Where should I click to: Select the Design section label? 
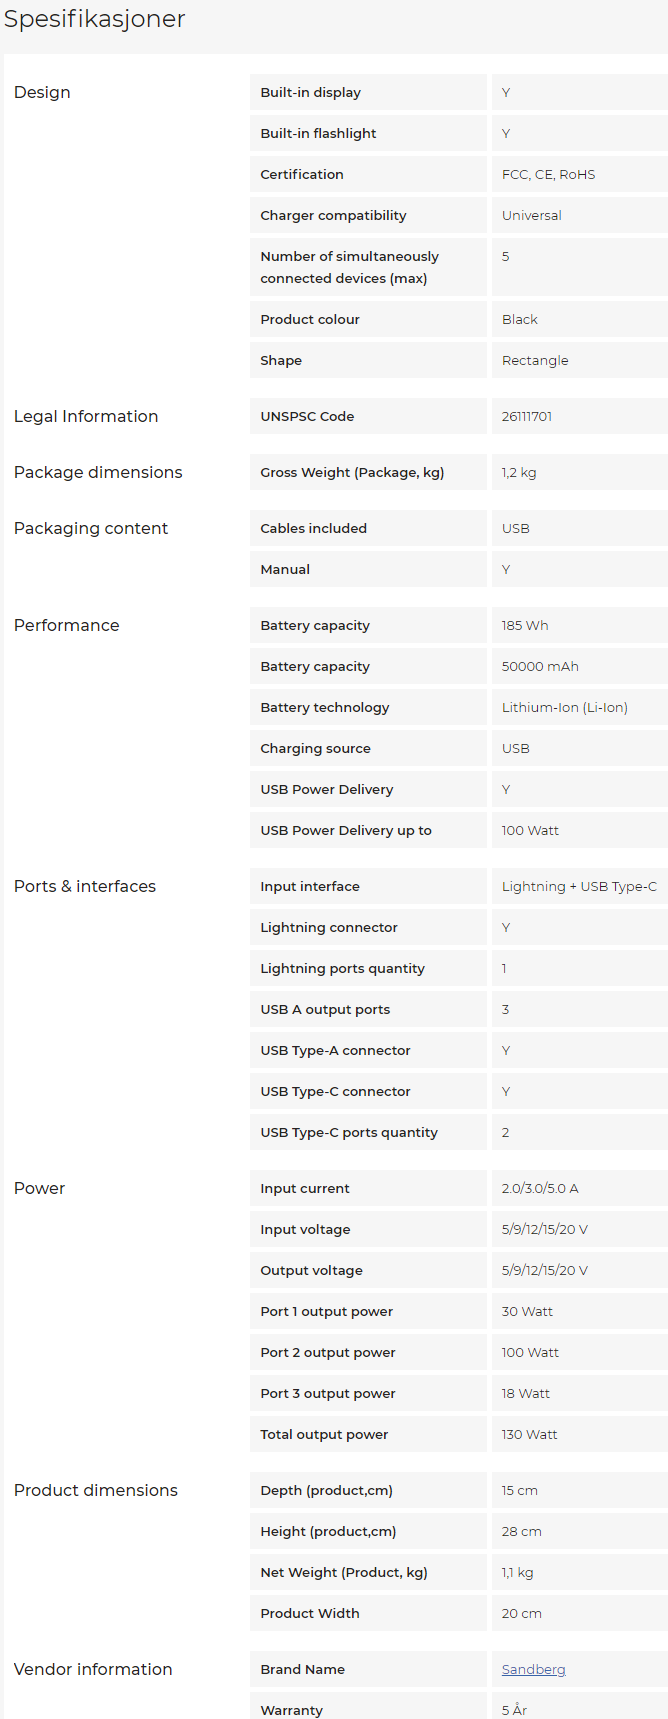[42, 92]
